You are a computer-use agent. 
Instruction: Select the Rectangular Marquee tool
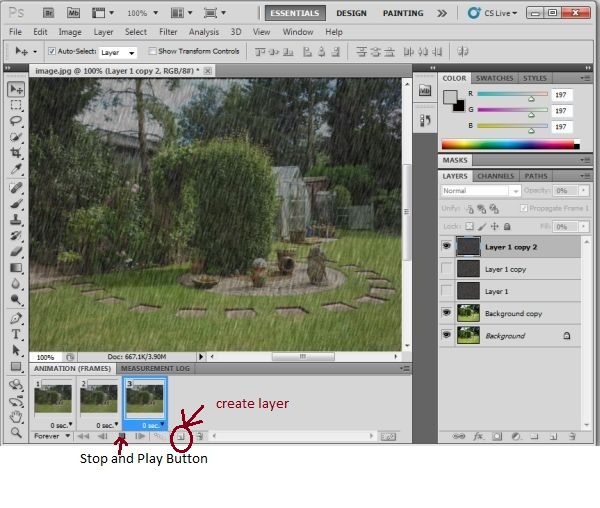[16, 105]
